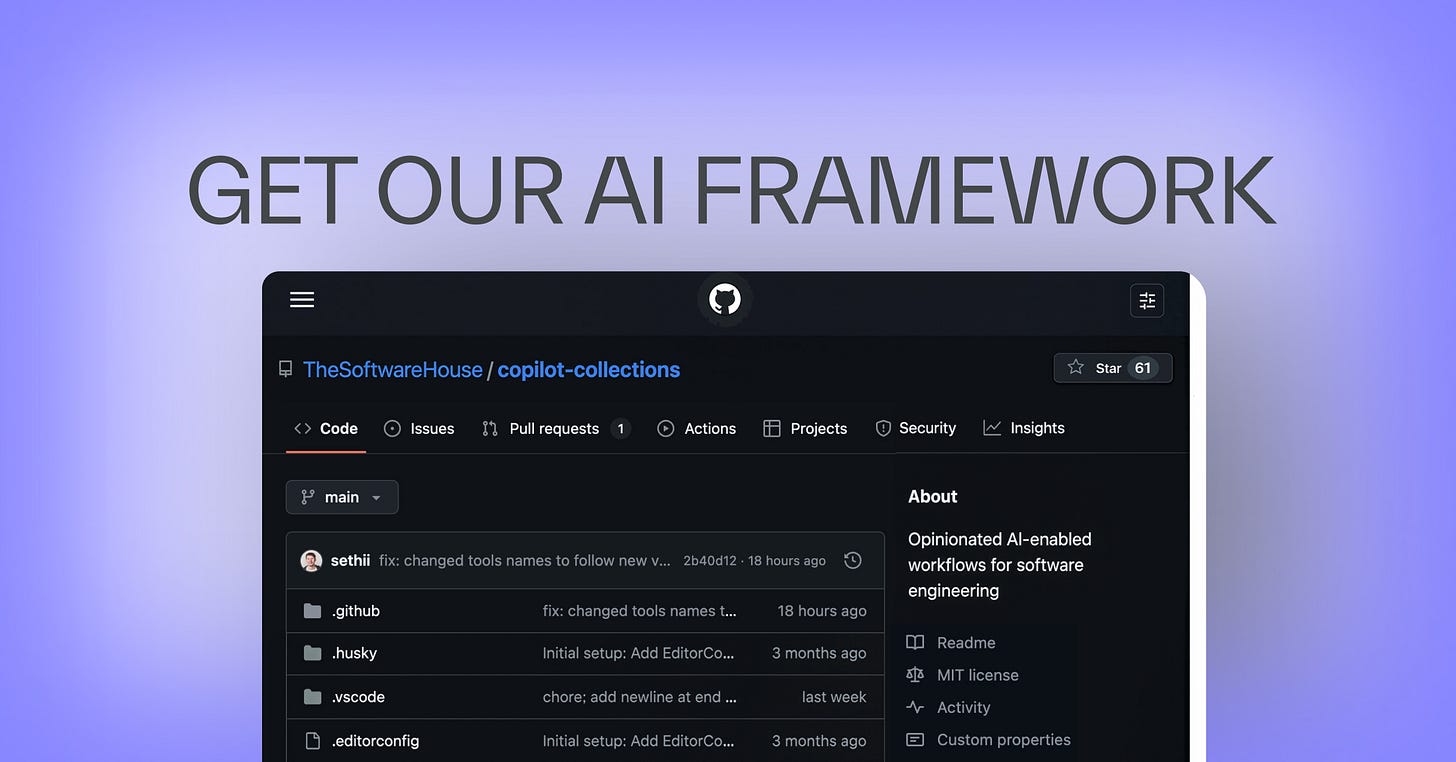Open the Readme link
The image size is (1456, 762).
[966, 643]
